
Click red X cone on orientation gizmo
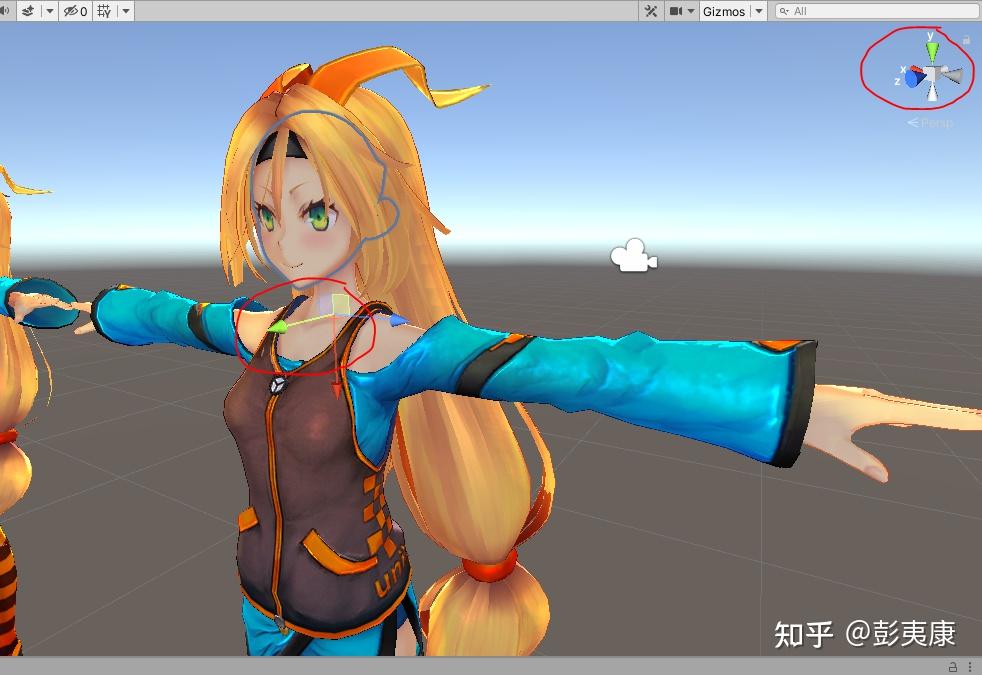pos(916,69)
